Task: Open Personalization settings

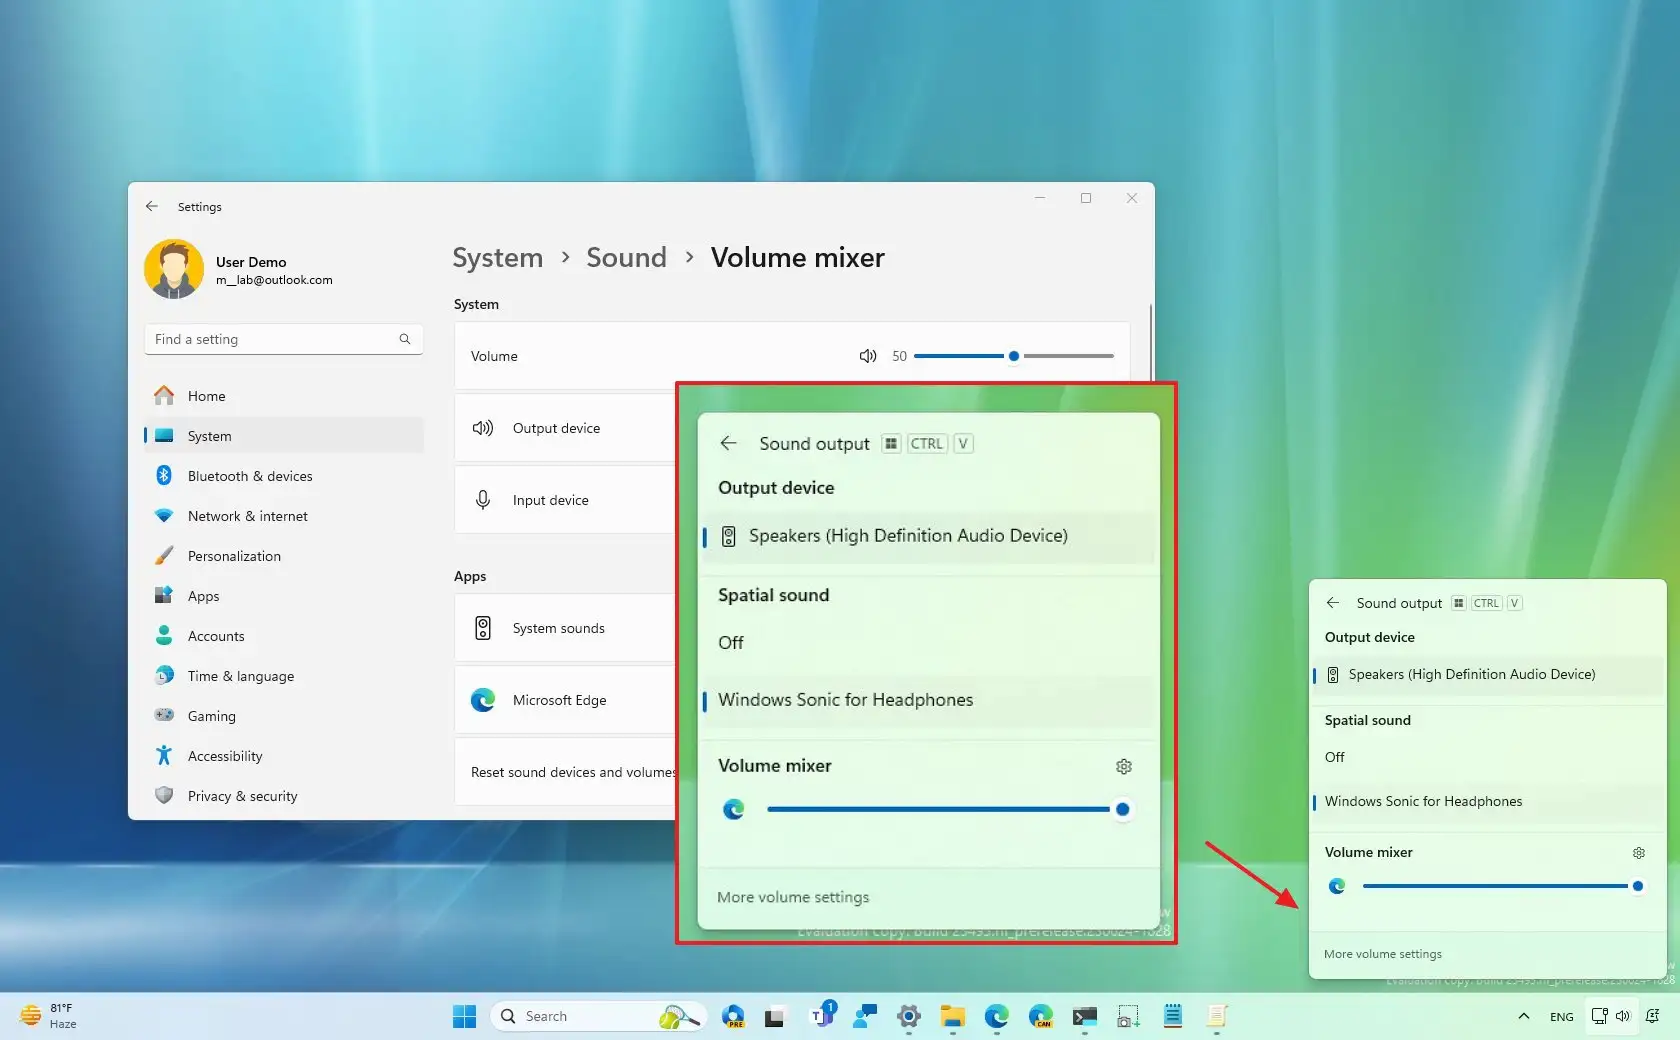Action: 284,556
